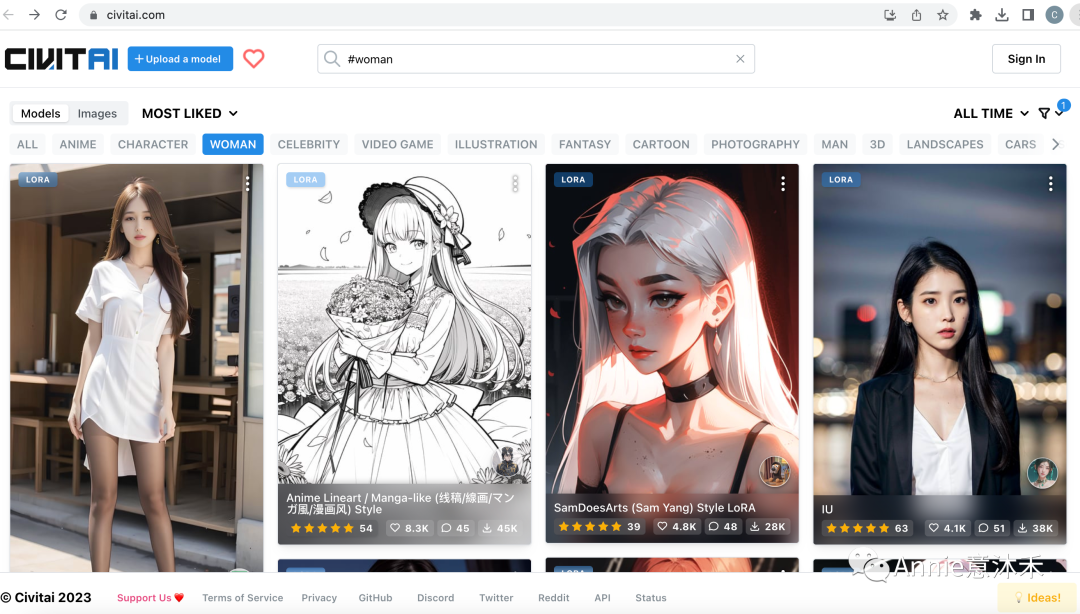This screenshot has height=614, width=1080.
Task: Click the 48 comments on SamDoesArts
Action: click(723, 526)
